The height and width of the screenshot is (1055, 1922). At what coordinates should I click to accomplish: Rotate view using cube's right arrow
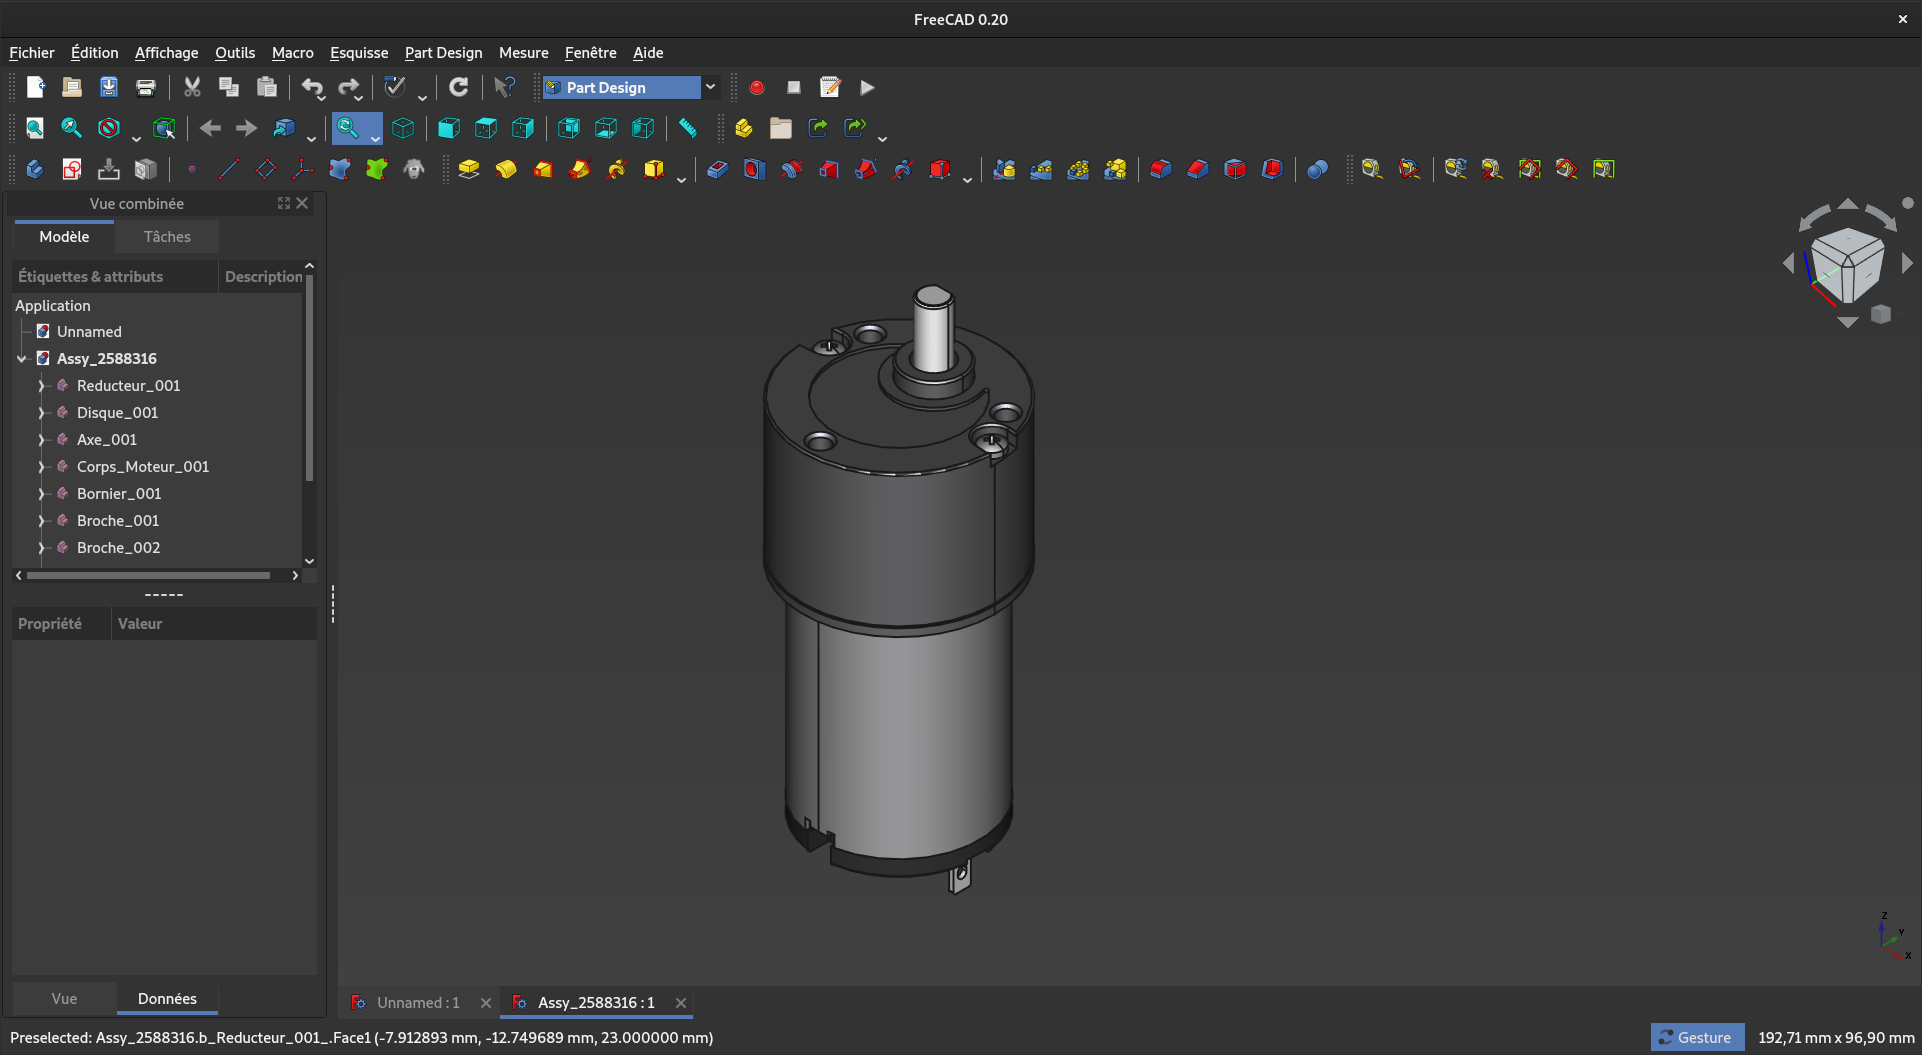click(1907, 263)
